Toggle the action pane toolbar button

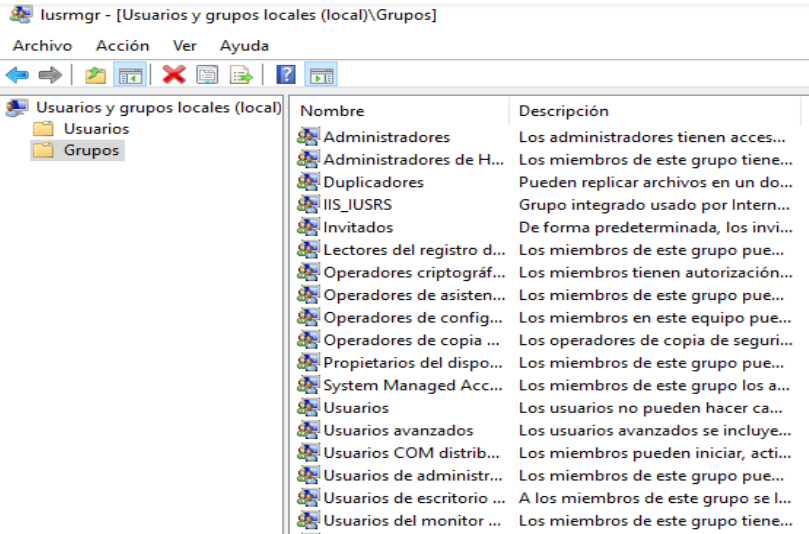(x=321, y=75)
